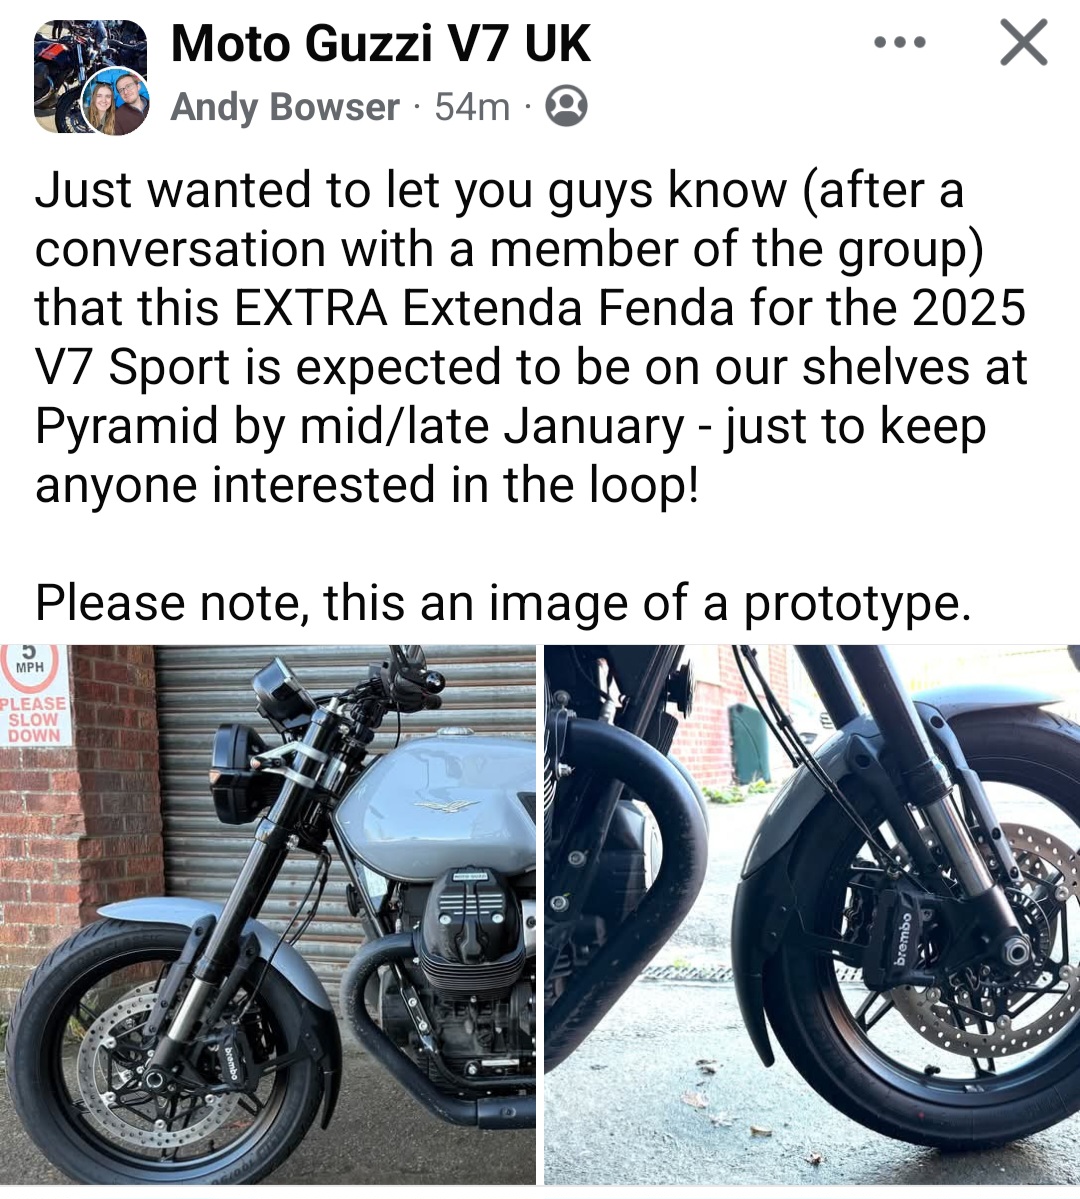Open Andy Bowser's profile picture avatar
Screen dimensions: 1080x1199
click(117, 103)
